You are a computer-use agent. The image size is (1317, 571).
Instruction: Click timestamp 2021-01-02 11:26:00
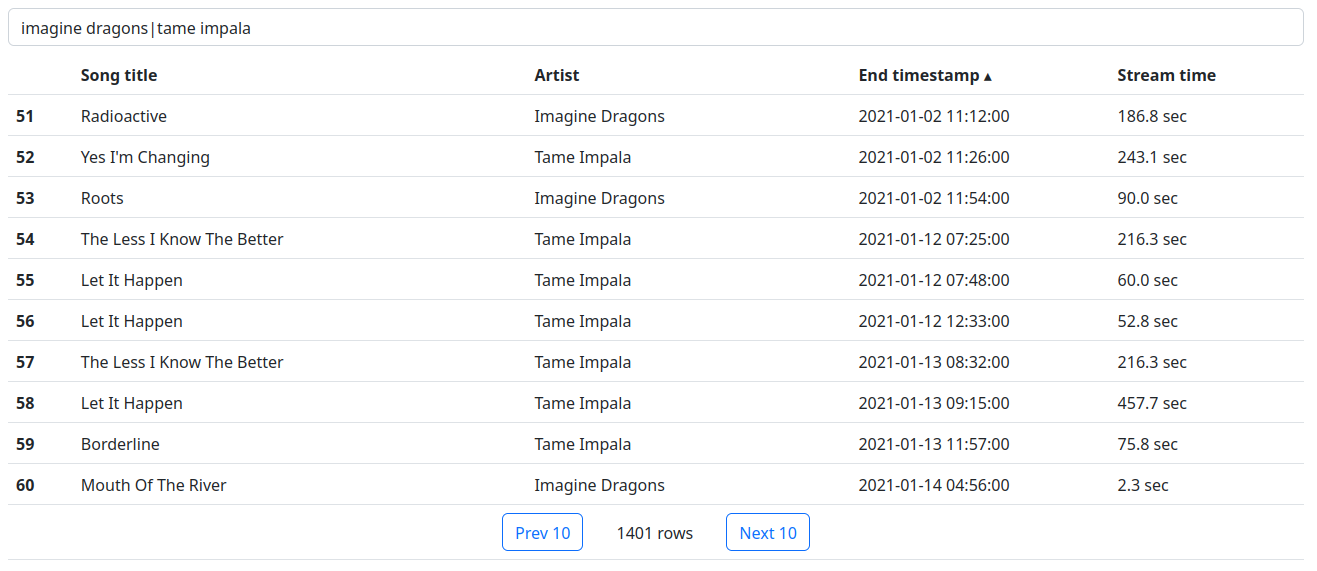point(934,157)
